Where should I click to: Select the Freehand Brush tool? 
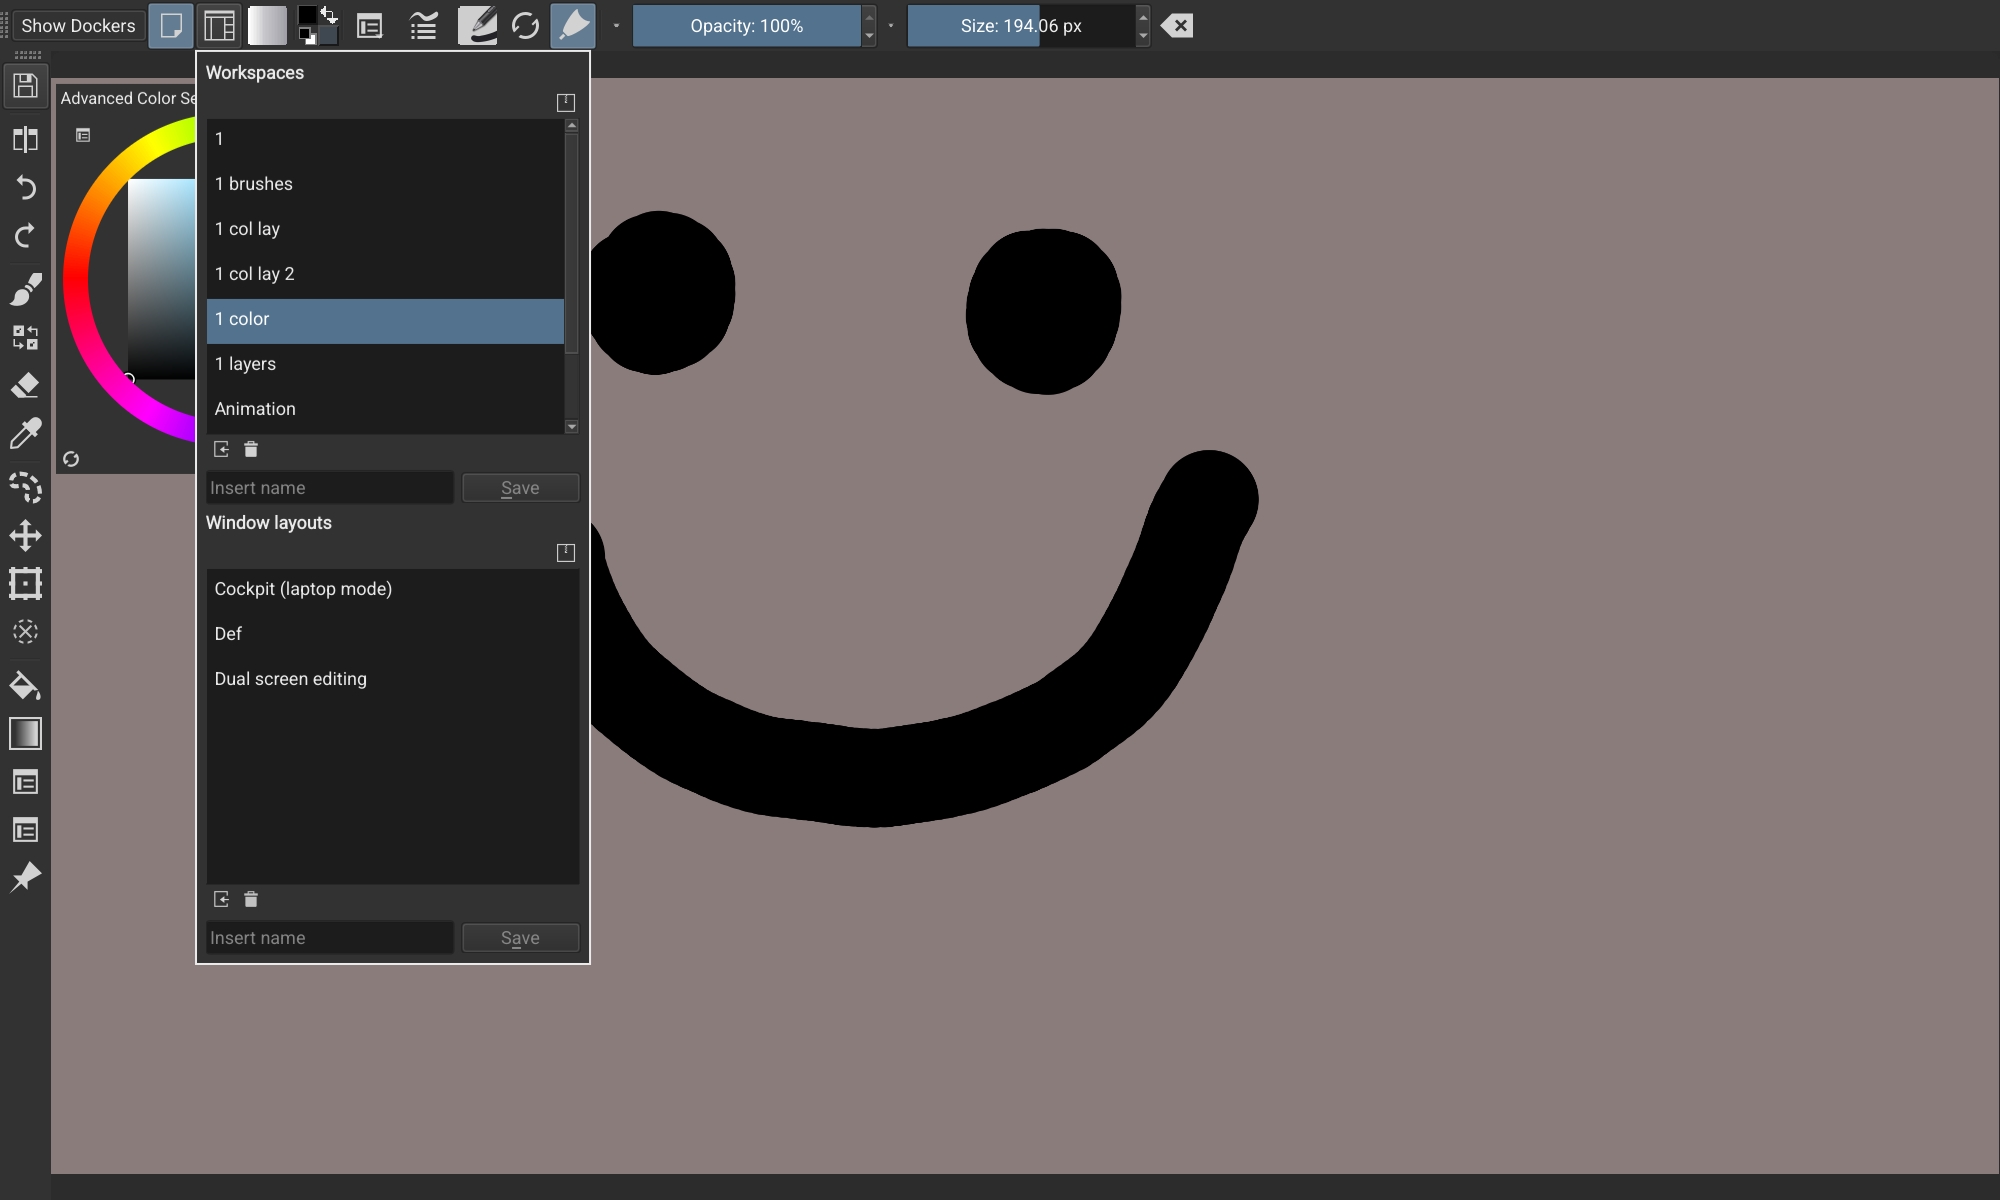pyautogui.click(x=25, y=290)
